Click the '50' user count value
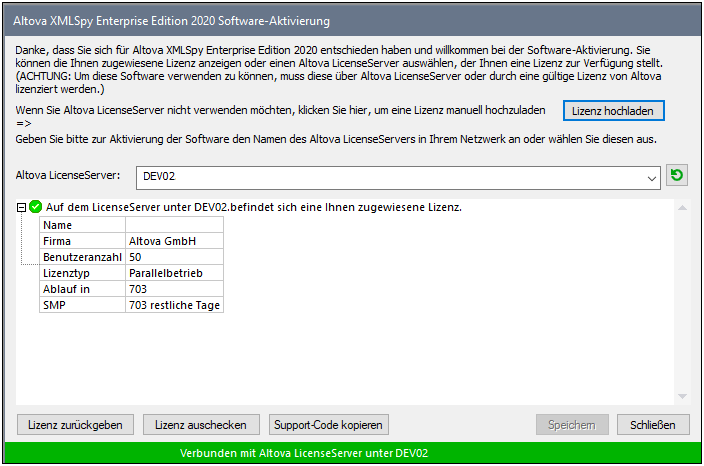The height and width of the screenshot is (466, 704). pyautogui.click(x=174, y=257)
